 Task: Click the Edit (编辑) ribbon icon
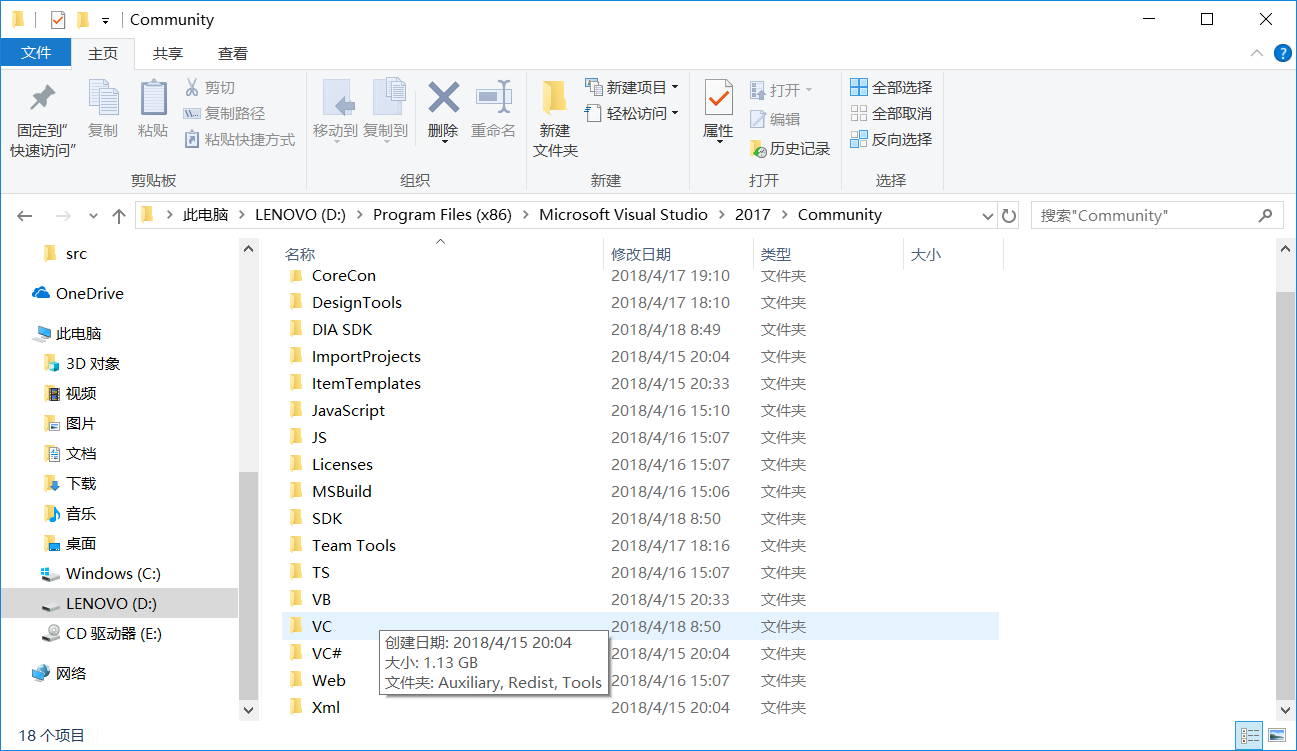click(758, 119)
